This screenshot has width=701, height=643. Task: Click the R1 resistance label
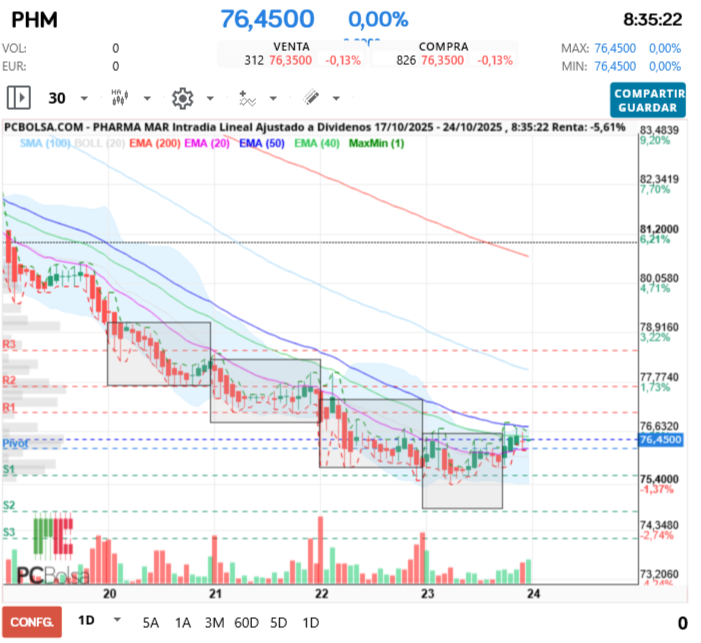click(9, 407)
